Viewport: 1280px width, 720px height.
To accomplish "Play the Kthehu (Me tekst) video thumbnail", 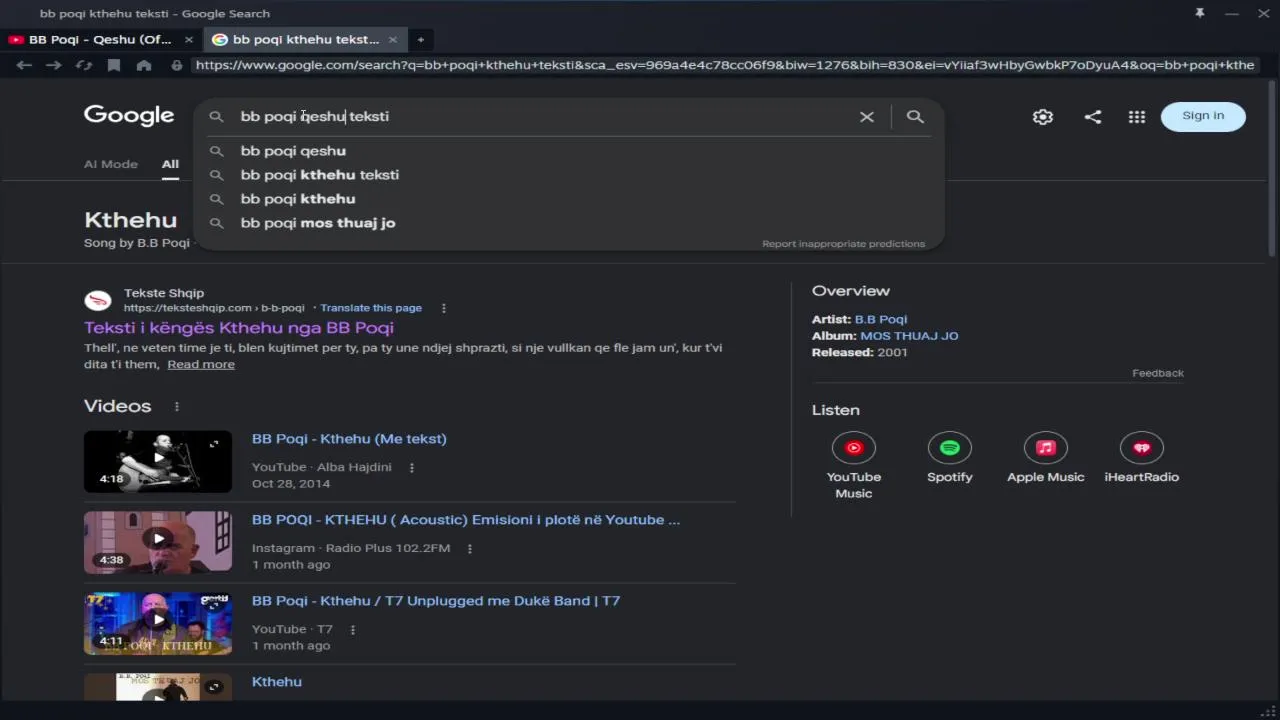I will coord(158,461).
